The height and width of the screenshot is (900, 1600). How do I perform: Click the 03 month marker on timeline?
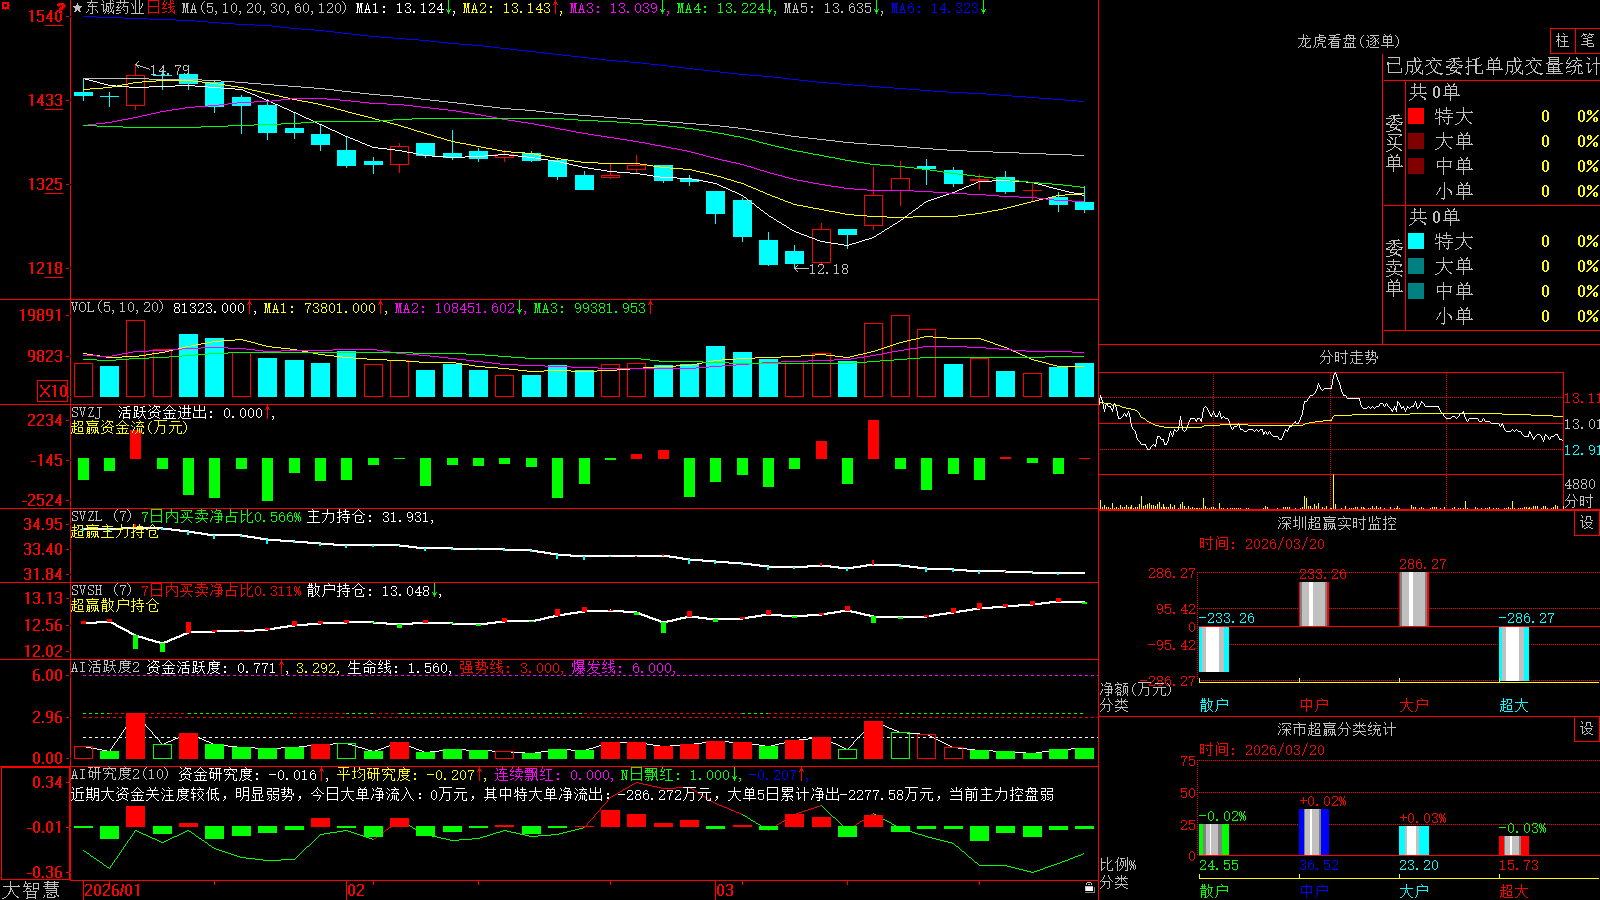724,890
